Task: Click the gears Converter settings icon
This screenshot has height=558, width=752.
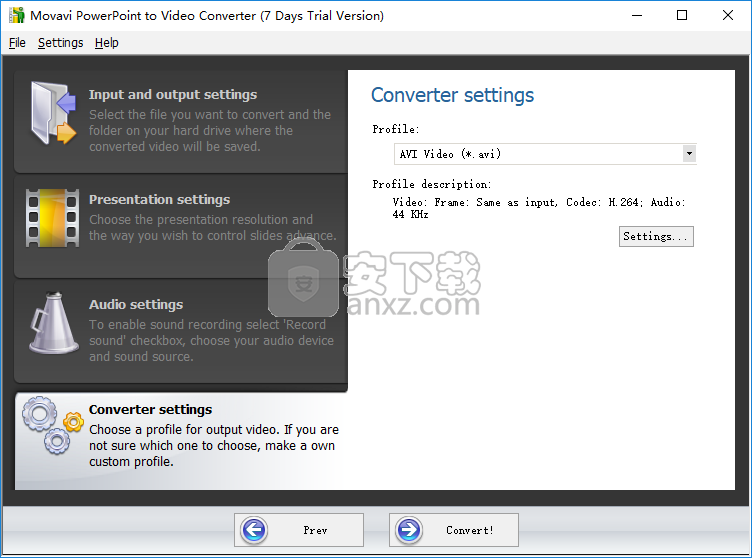Action: click(x=53, y=425)
